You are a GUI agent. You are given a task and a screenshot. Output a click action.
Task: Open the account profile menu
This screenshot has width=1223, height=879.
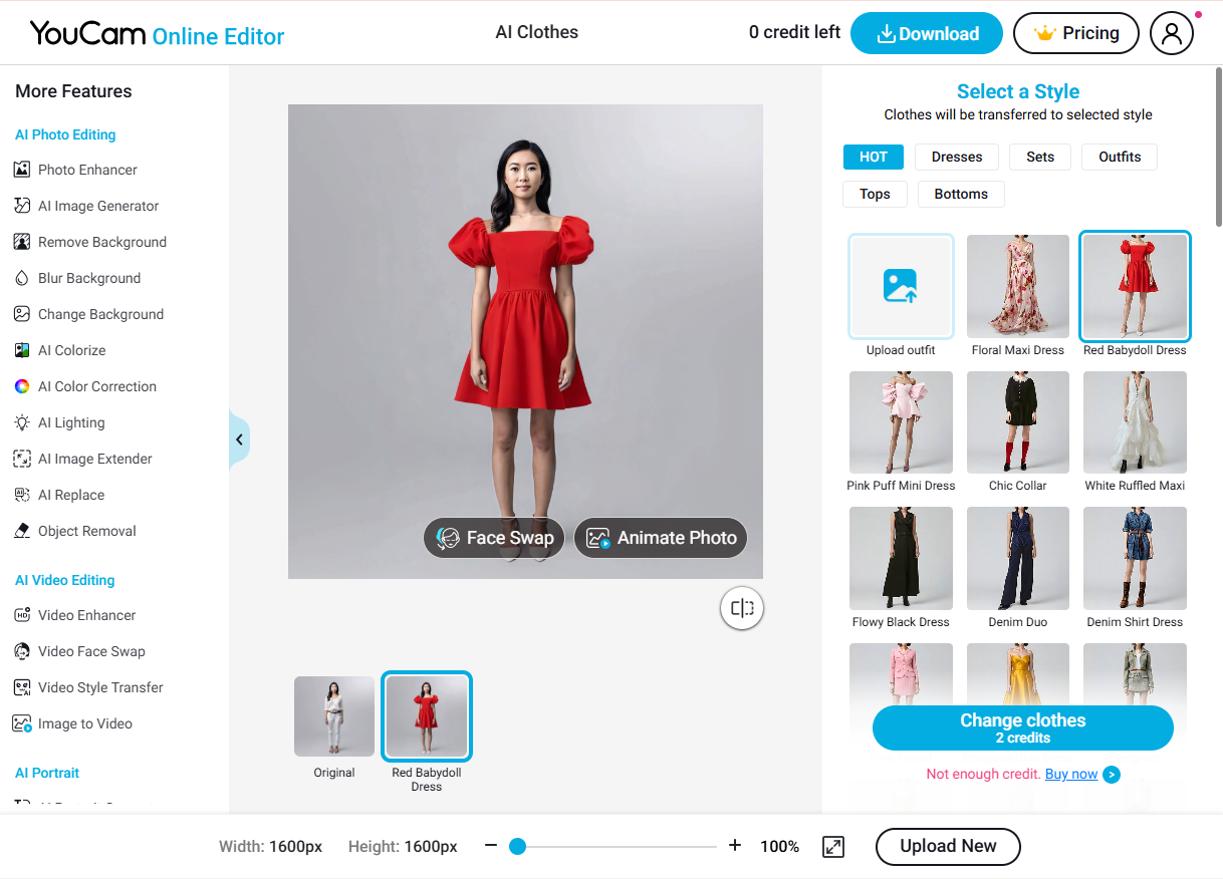click(x=1172, y=31)
